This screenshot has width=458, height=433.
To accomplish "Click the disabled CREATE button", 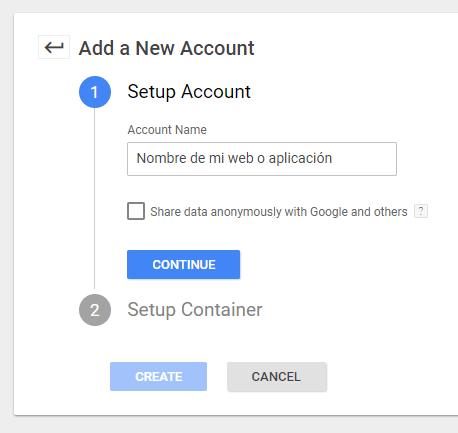I will (x=158, y=376).
